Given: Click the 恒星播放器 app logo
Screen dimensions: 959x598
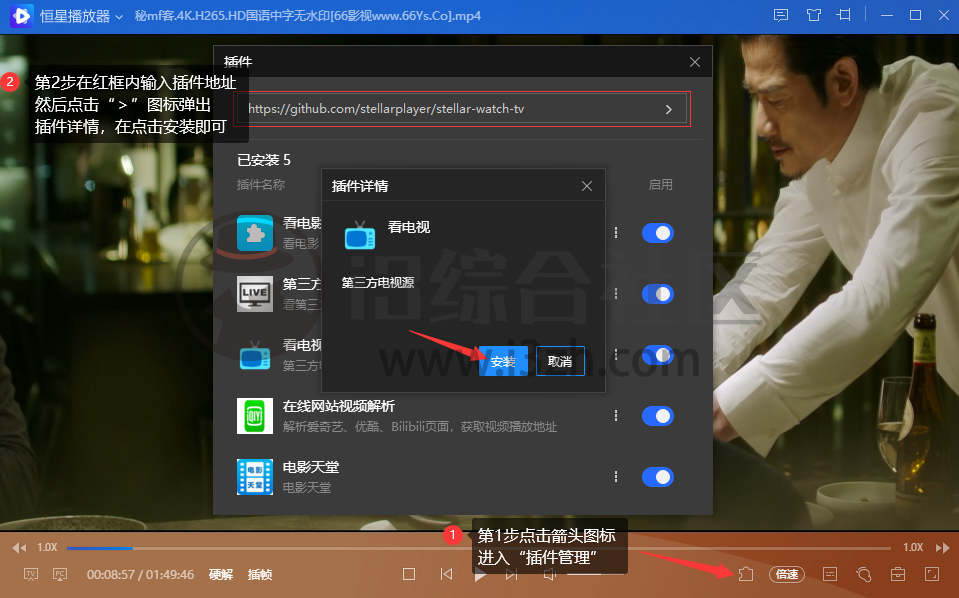Looking at the screenshot, I should coord(21,16).
